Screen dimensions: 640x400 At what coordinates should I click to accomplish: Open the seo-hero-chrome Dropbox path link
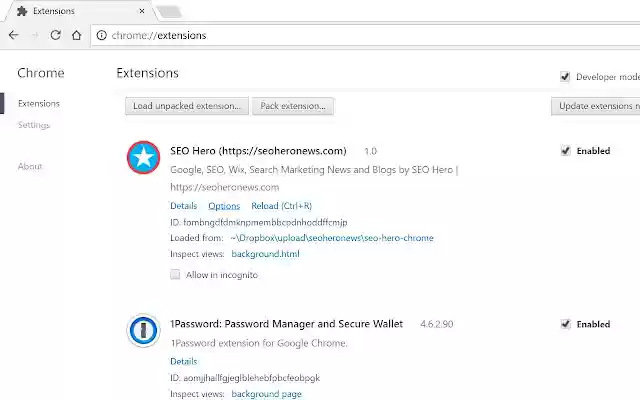332,238
